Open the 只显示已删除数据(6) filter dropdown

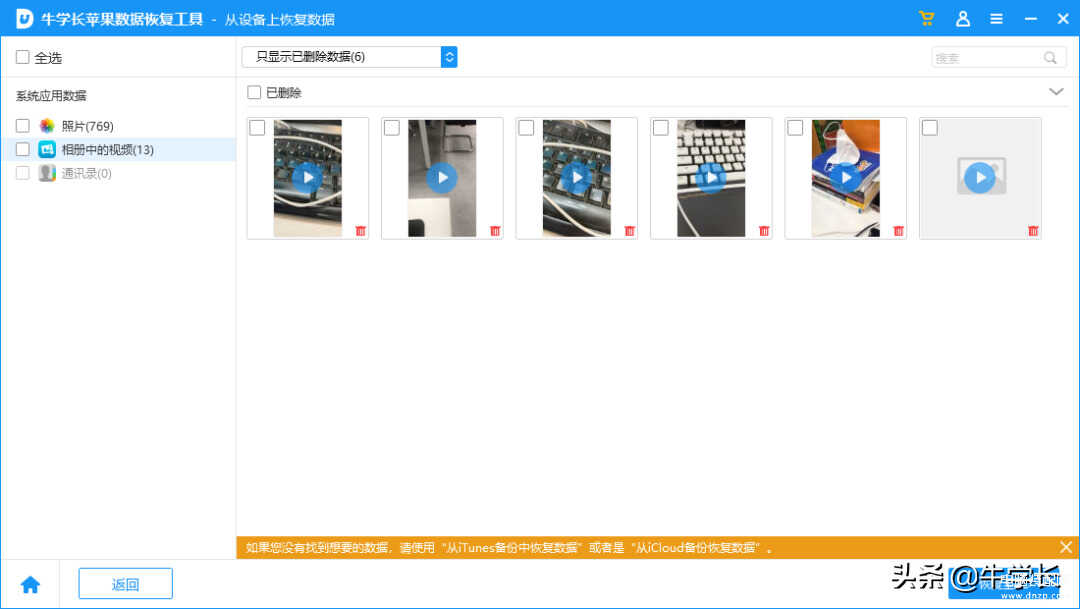[449, 57]
